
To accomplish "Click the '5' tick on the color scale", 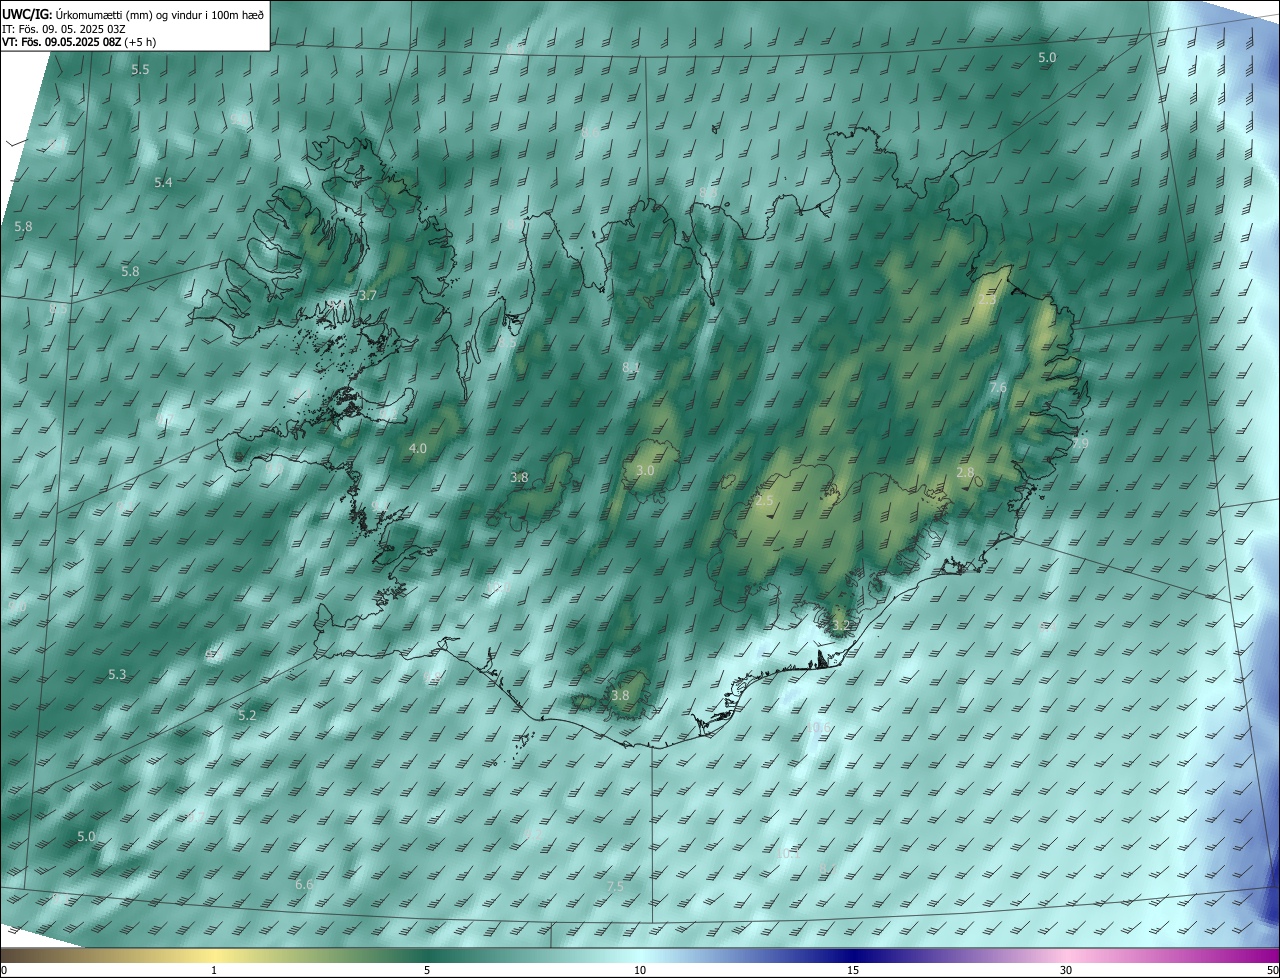I will click(x=427, y=970).
